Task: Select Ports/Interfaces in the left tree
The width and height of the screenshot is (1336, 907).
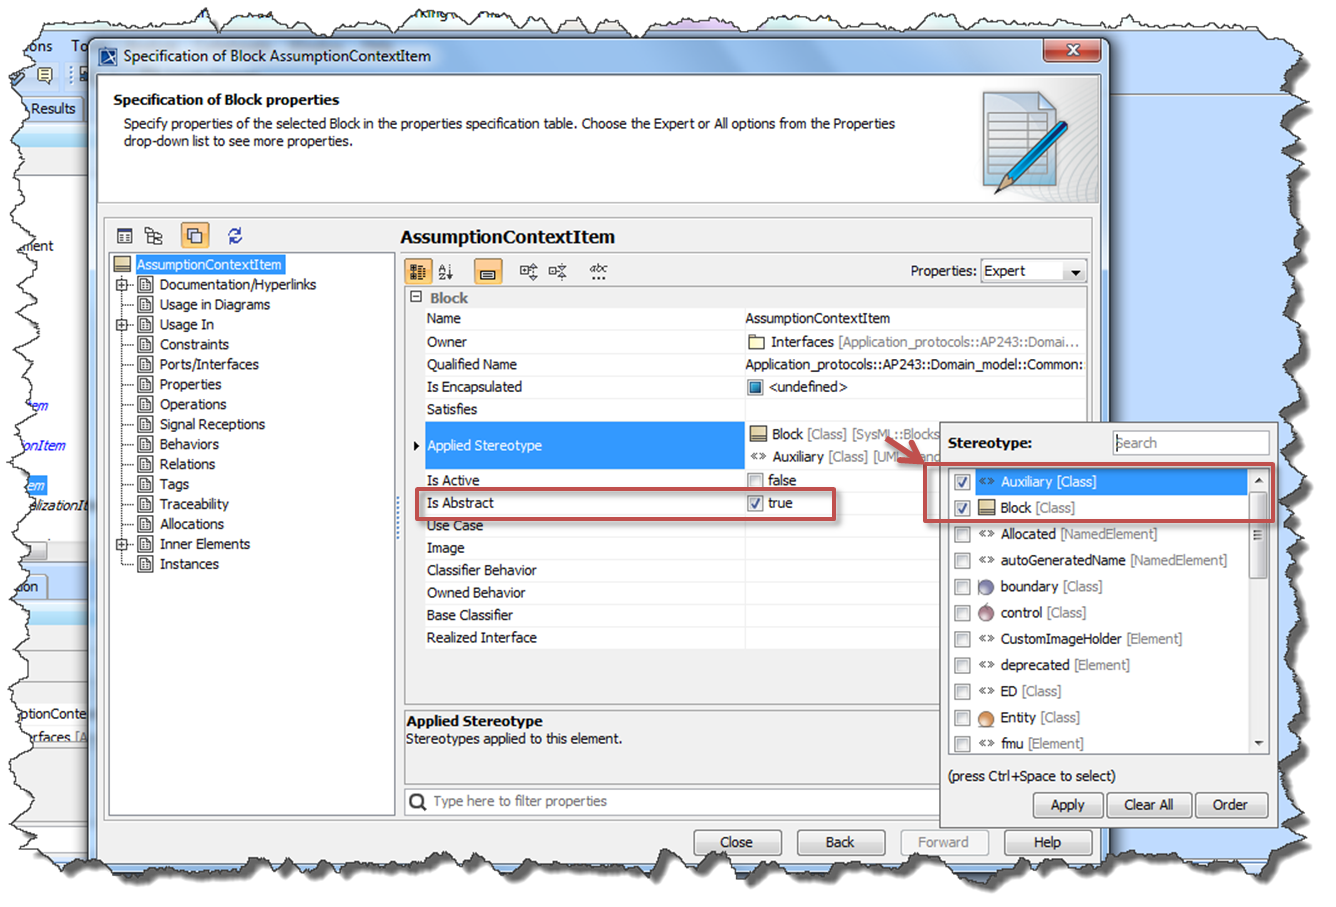Action: pos(209,365)
